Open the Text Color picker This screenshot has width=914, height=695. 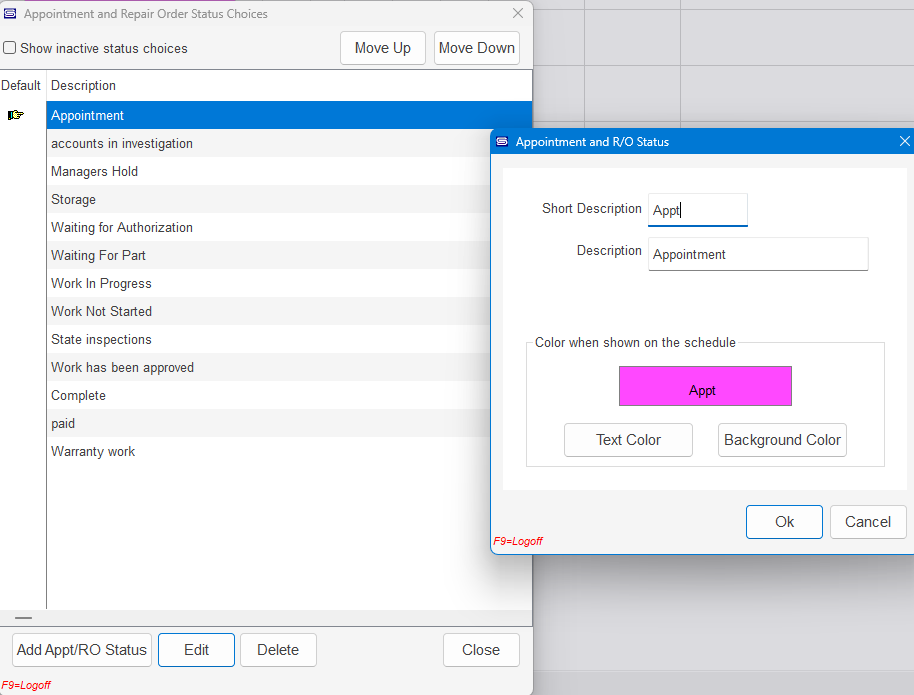pyautogui.click(x=628, y=440)
